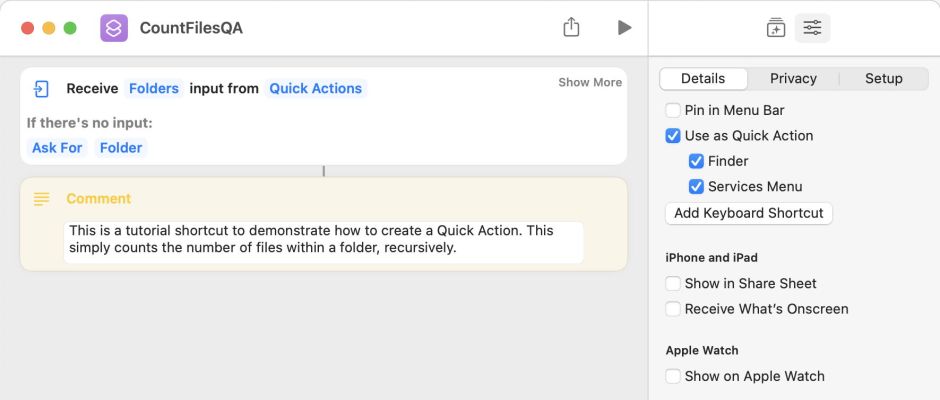This screenshot has height=400, width=940.
Task: Open the Ask For fallback dropdown
Action: (x=57, y=148)
